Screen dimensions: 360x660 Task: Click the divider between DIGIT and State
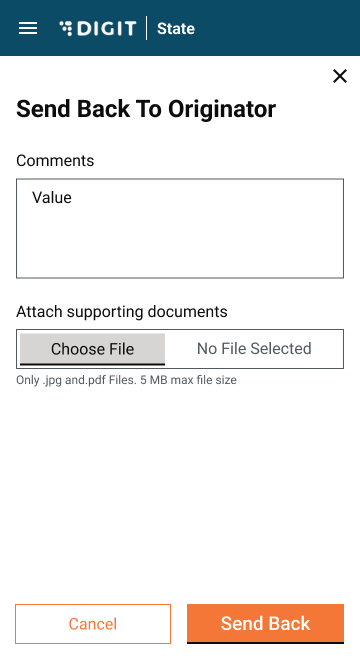[147, 28]
